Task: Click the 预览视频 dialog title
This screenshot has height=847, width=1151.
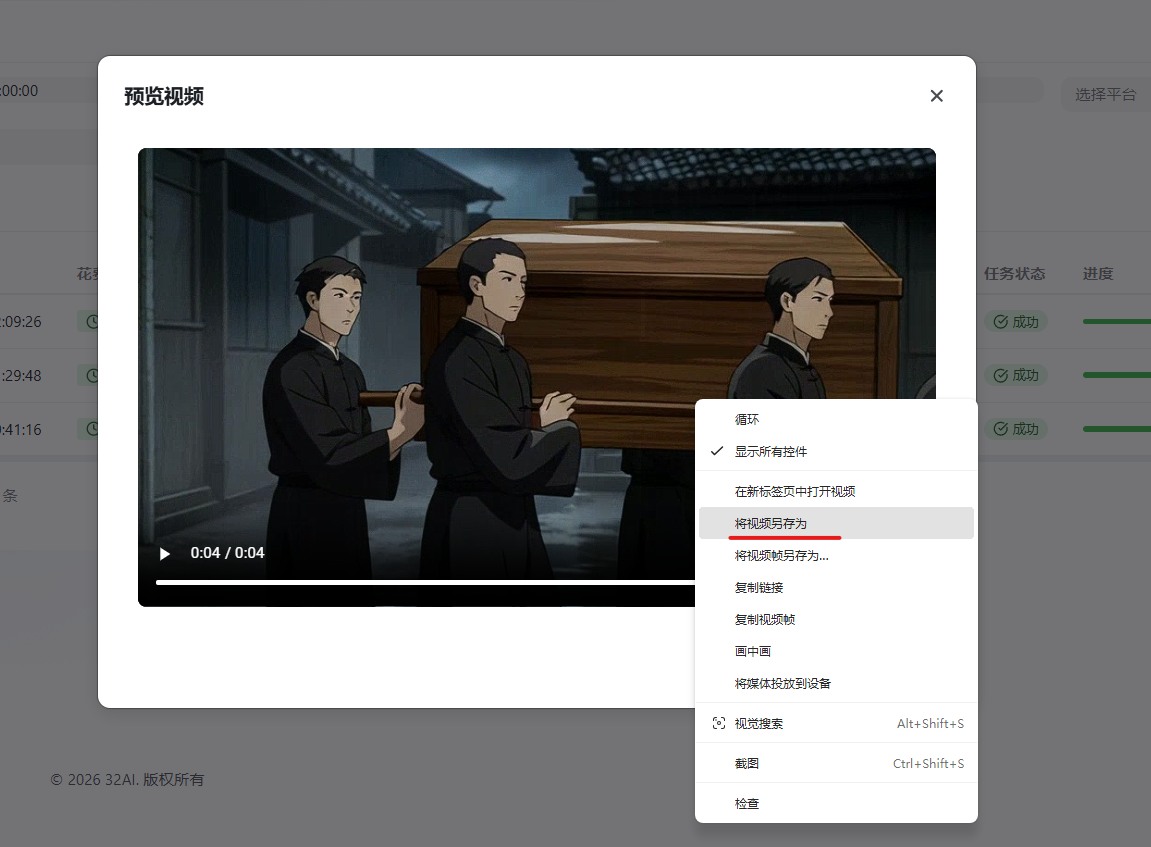Action: coord(164,96)
